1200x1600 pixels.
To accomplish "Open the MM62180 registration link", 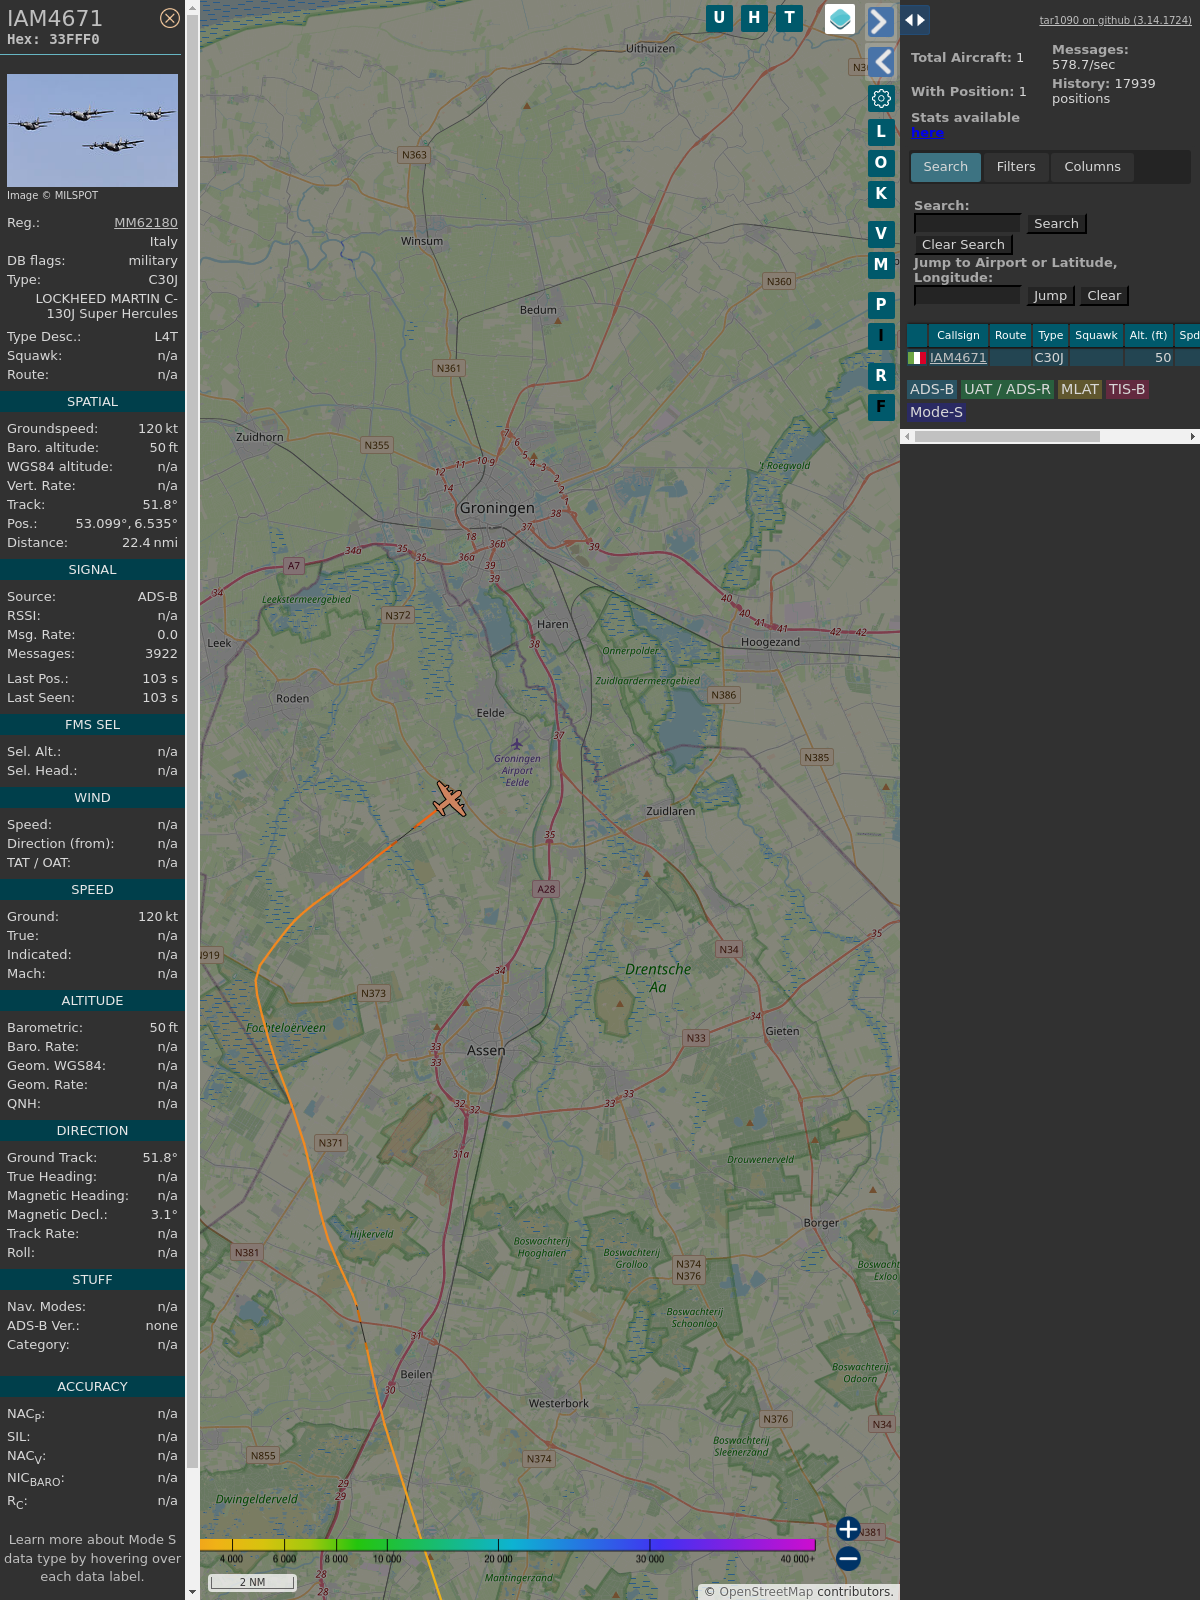I will click(x=146, y=223).
